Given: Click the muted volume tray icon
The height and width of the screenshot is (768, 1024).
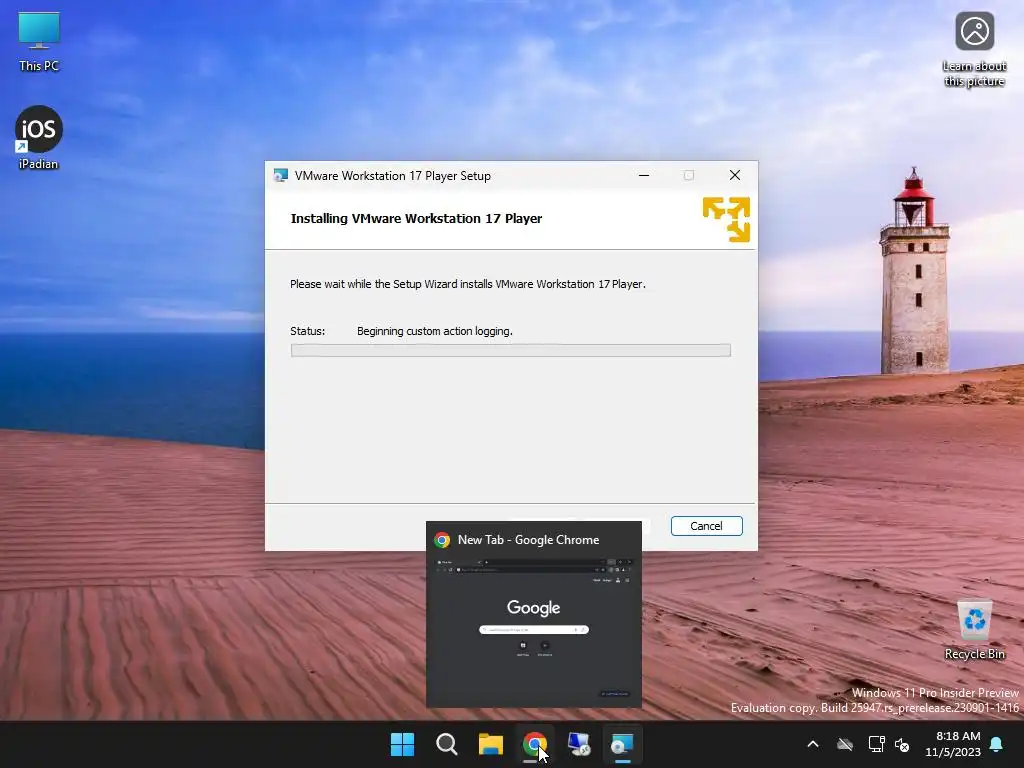Looking at the screenshot, I should pos(902,744).
